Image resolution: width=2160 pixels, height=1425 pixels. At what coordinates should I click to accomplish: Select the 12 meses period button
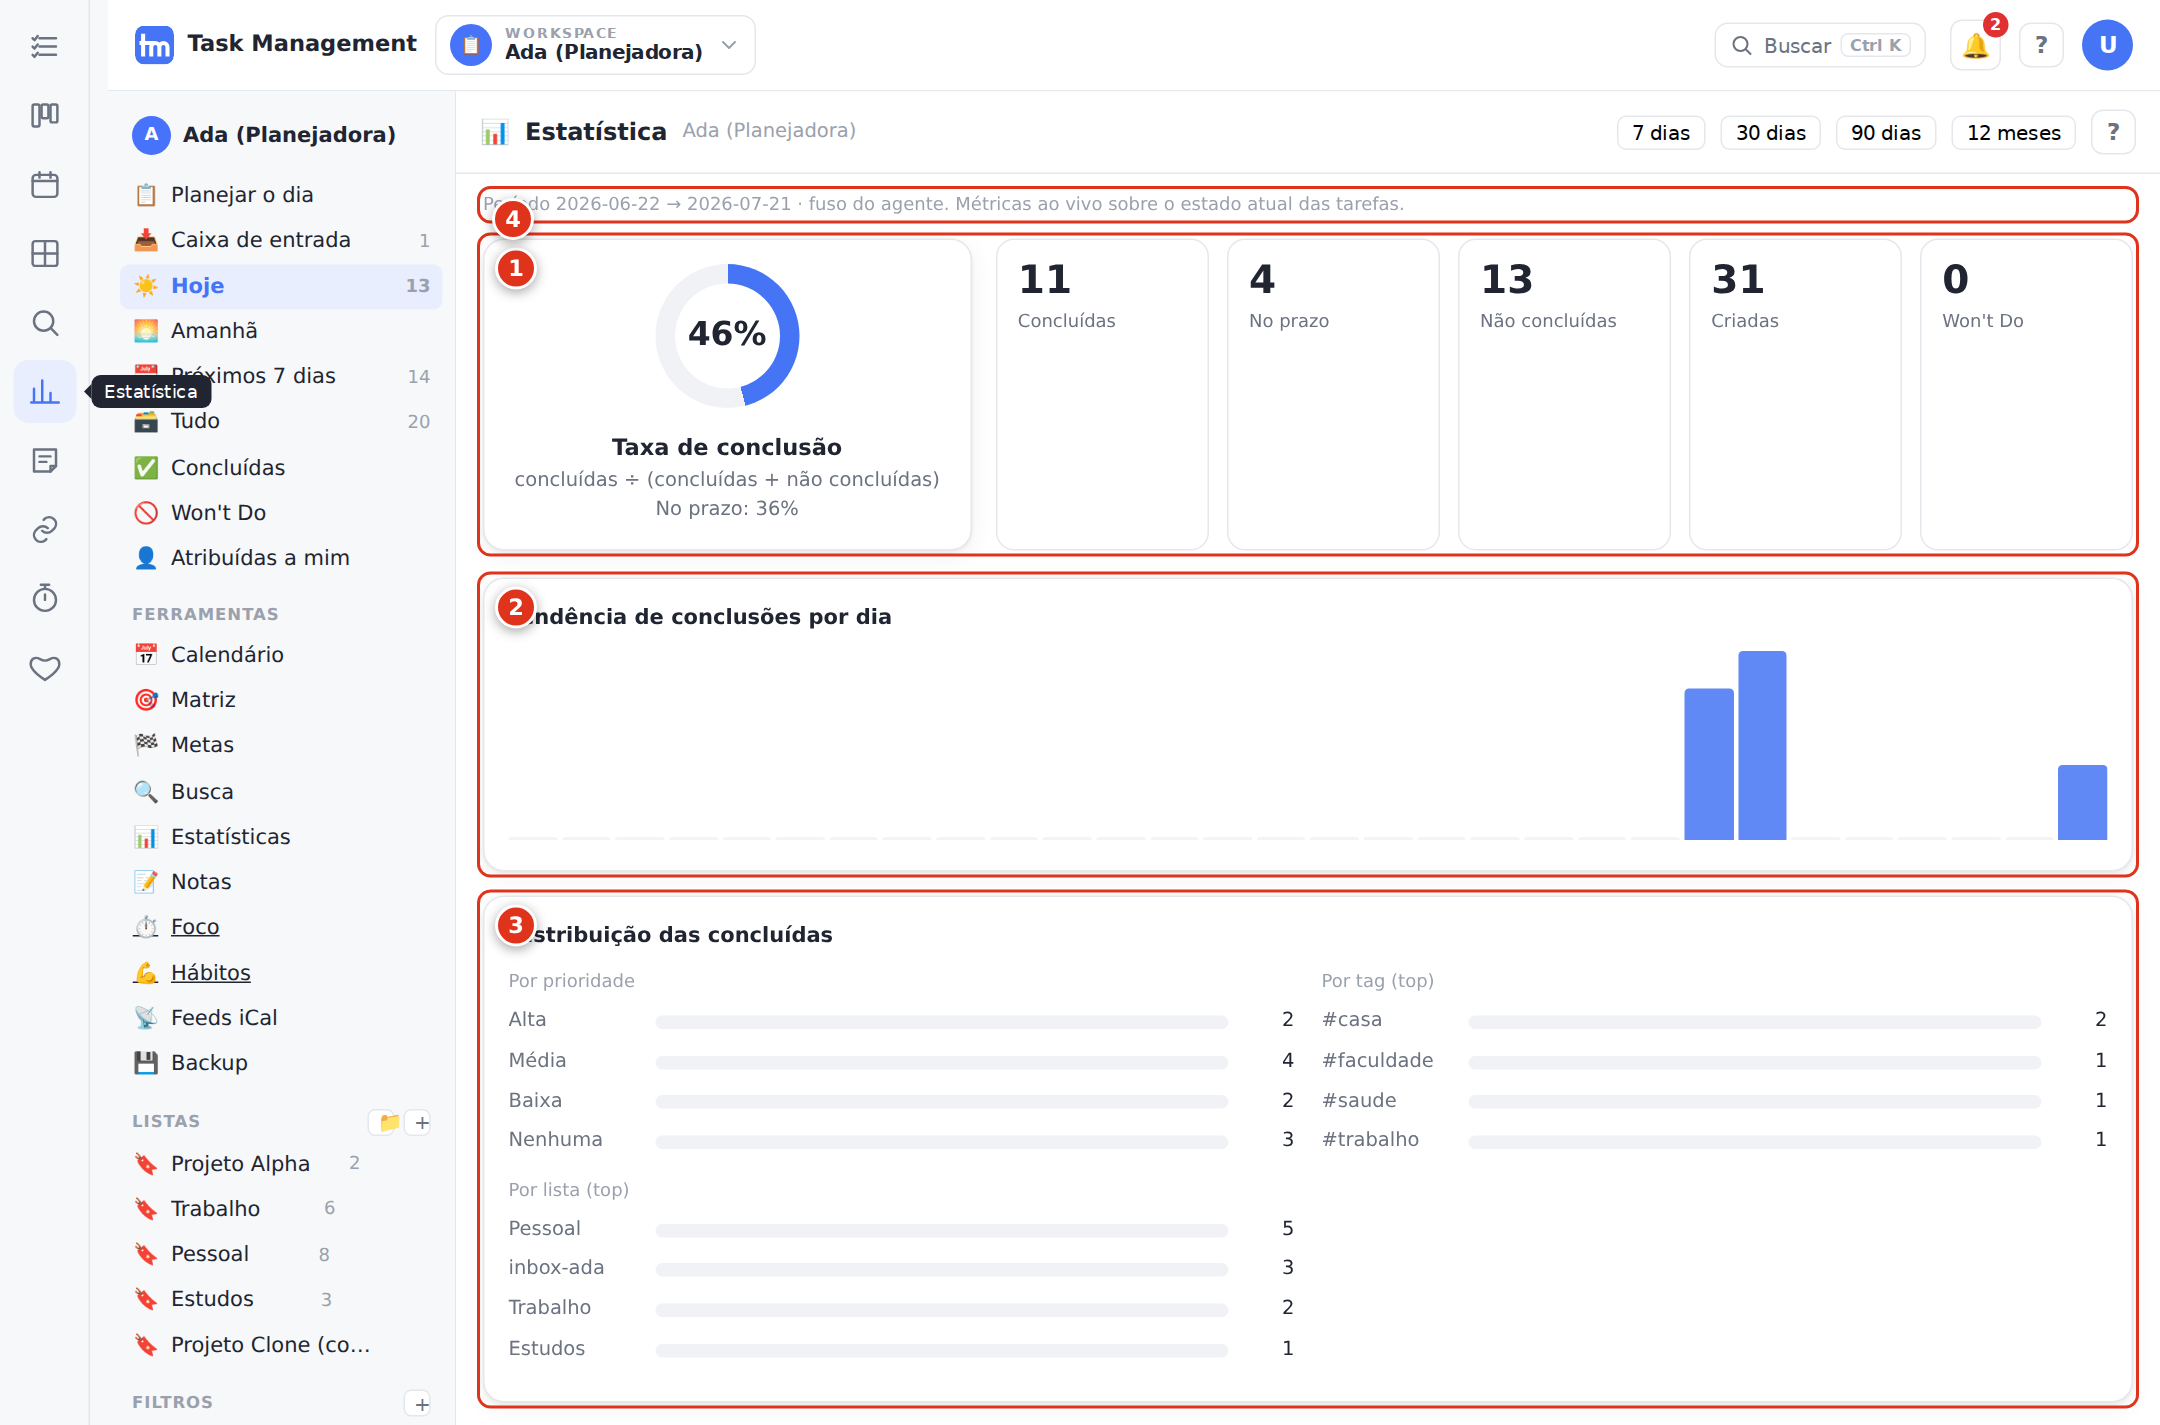2014,133
